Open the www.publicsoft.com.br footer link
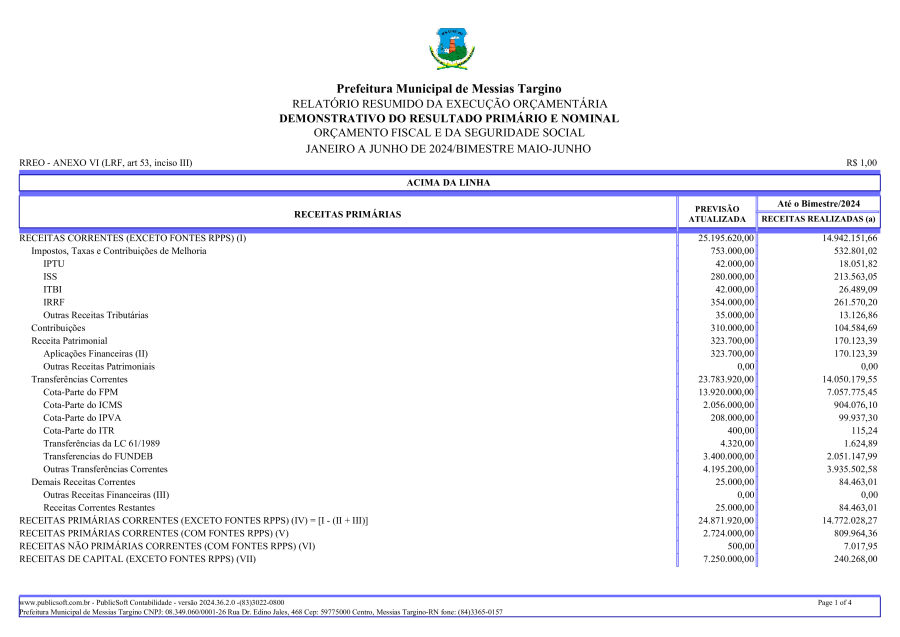Screen dimensions: 900x637 (x=56, y=603)
